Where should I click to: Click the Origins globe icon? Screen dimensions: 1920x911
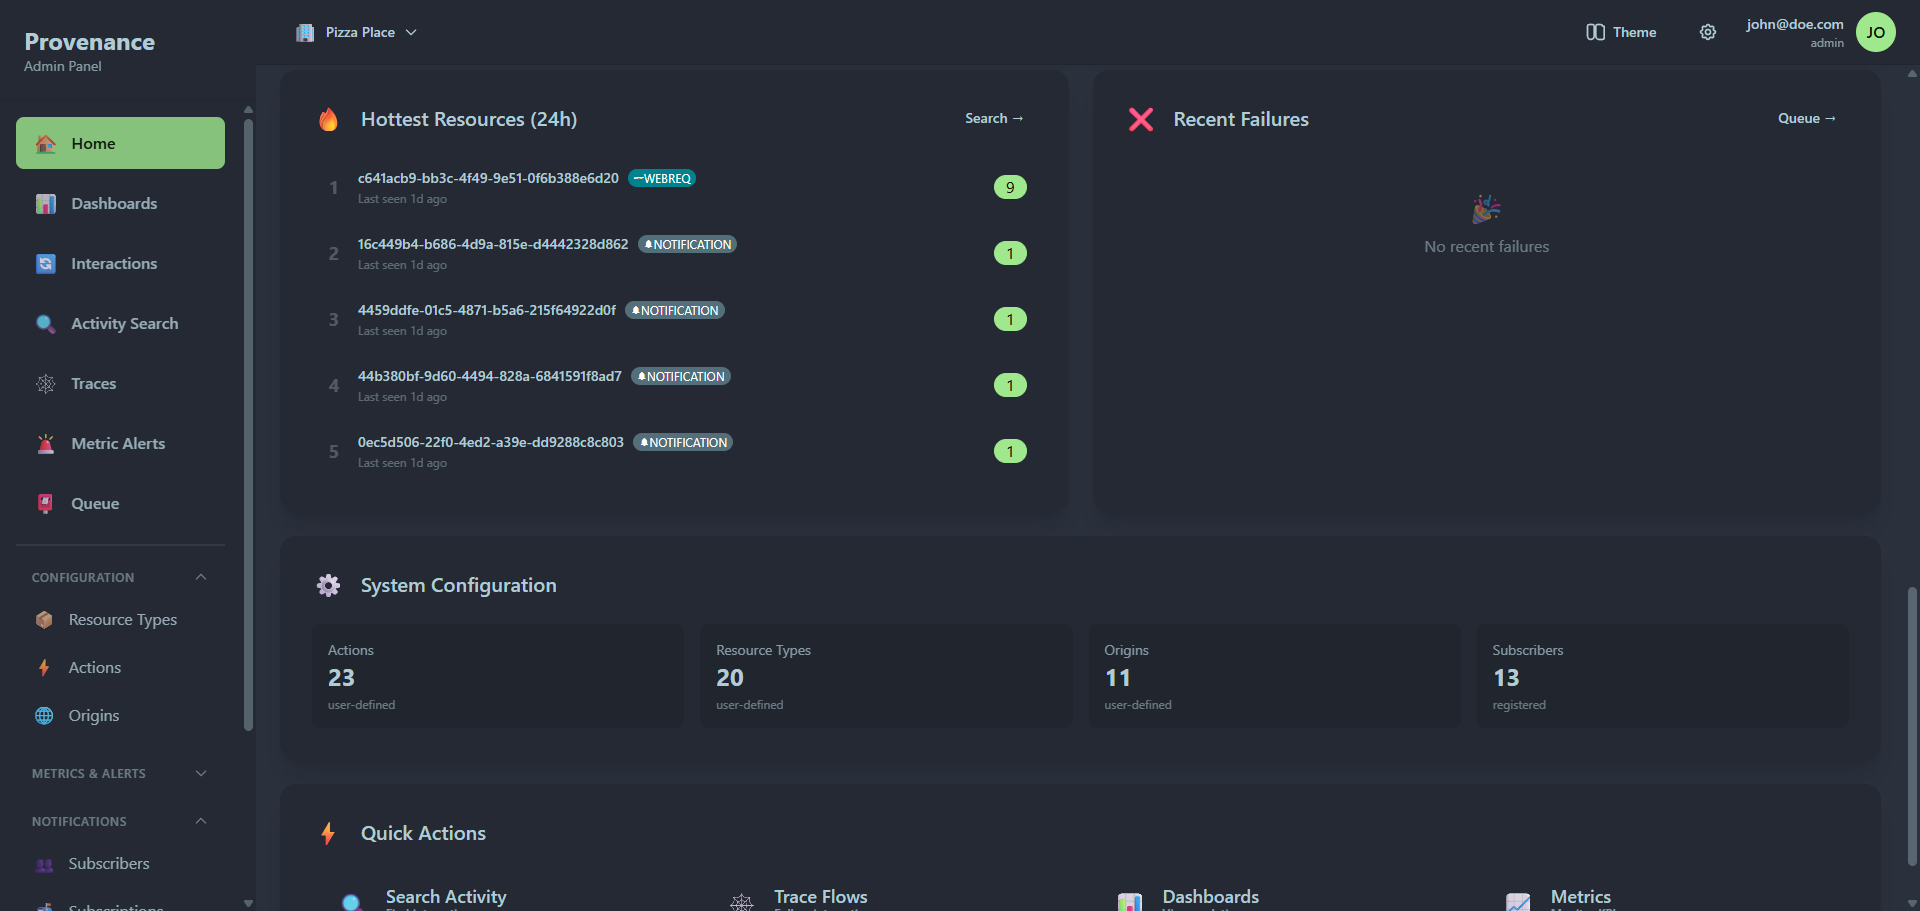click(44, 716)
